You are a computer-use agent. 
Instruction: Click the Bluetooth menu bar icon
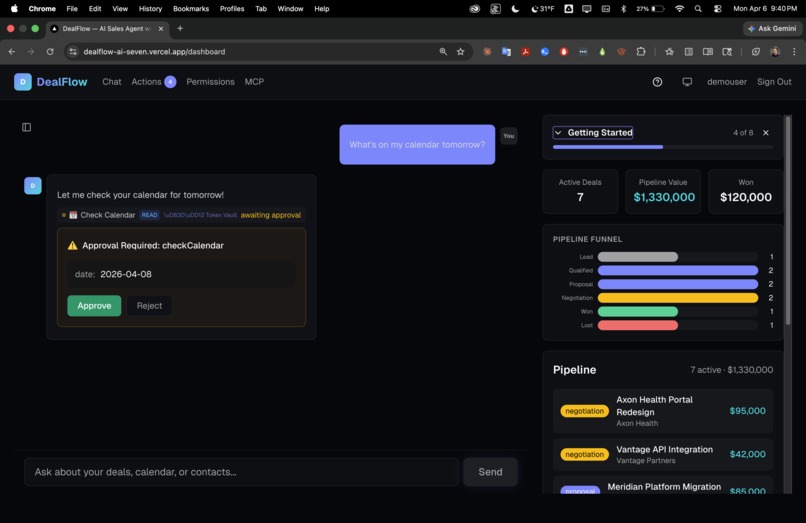point(624,9)
